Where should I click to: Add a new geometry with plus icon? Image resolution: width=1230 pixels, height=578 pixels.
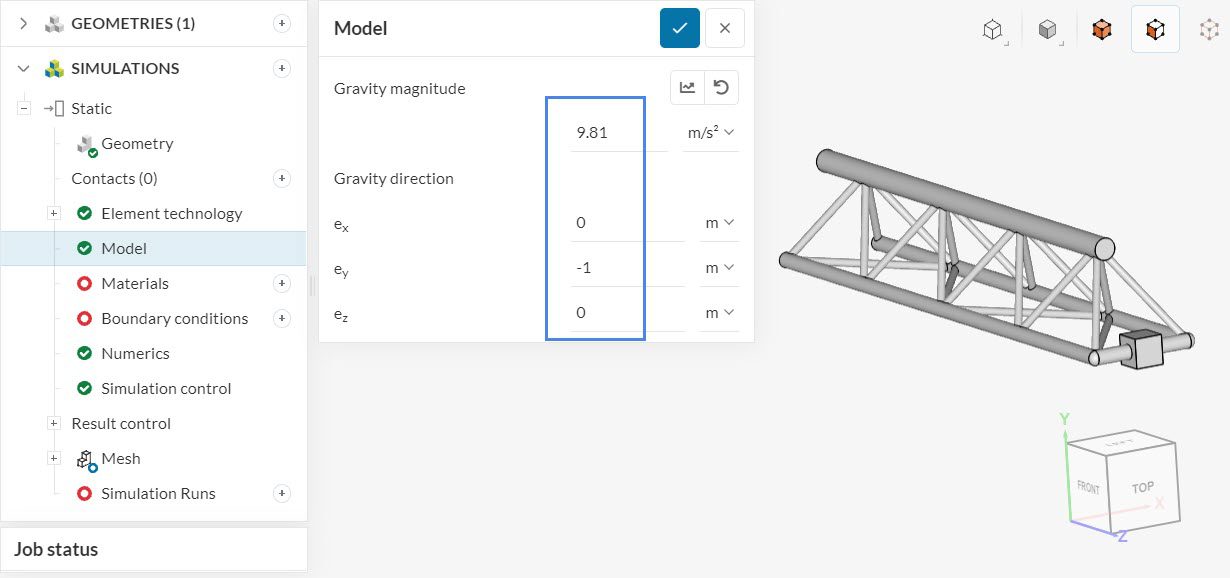pos(282,24)
